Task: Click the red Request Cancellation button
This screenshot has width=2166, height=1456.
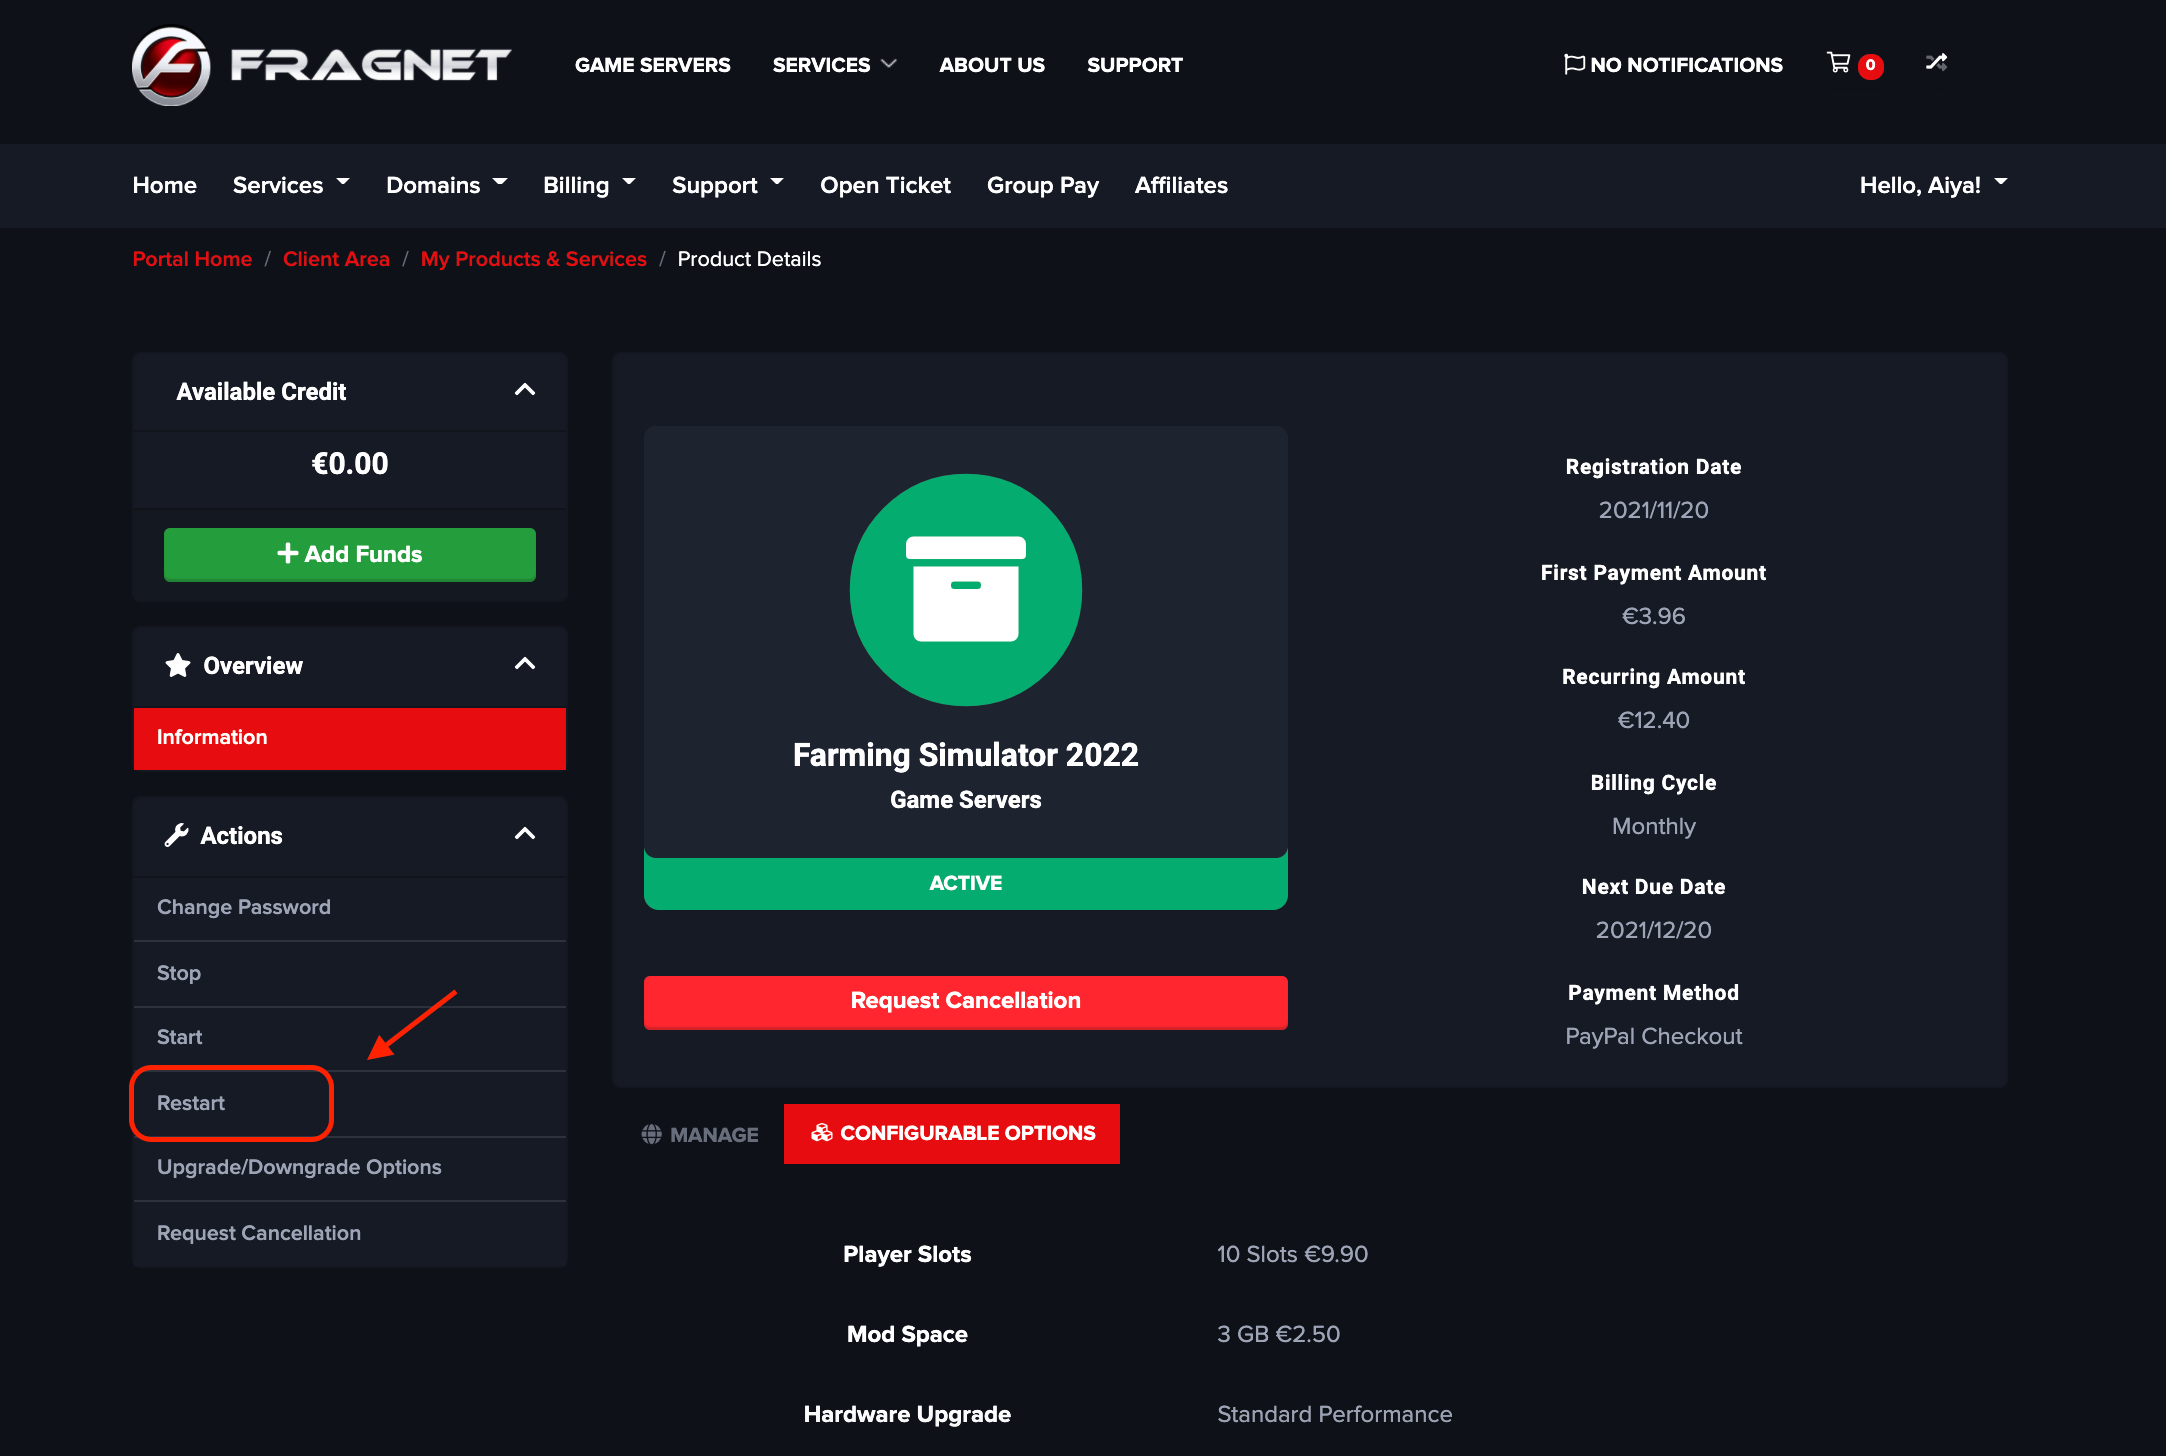Action: [966, 1001]
